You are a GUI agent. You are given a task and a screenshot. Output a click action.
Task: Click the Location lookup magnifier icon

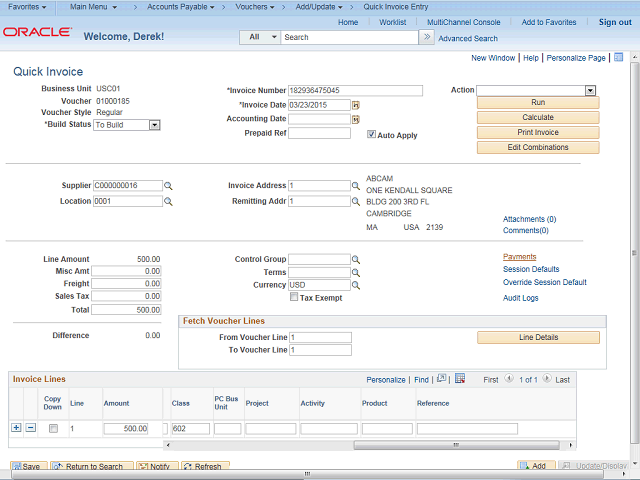169,201
